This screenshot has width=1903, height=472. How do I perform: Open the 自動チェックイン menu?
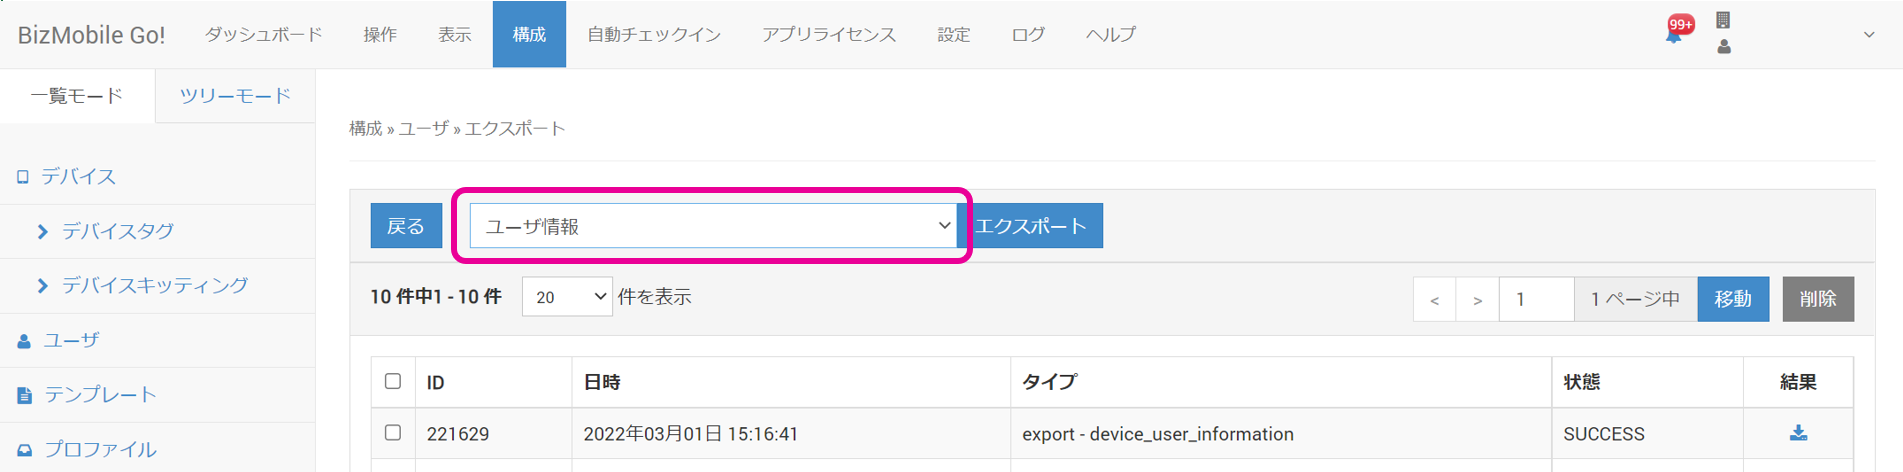point(653,35)
